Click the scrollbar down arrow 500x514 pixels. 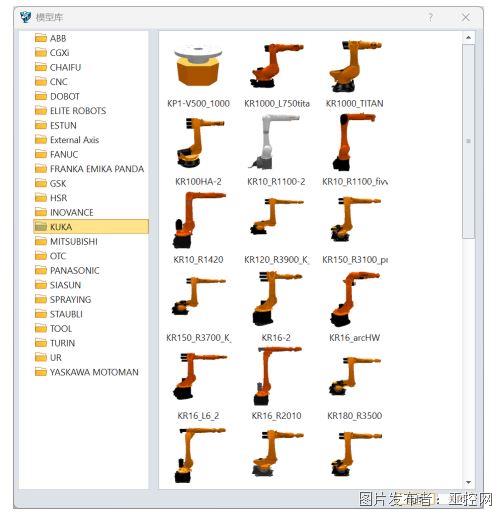(468, 483)
